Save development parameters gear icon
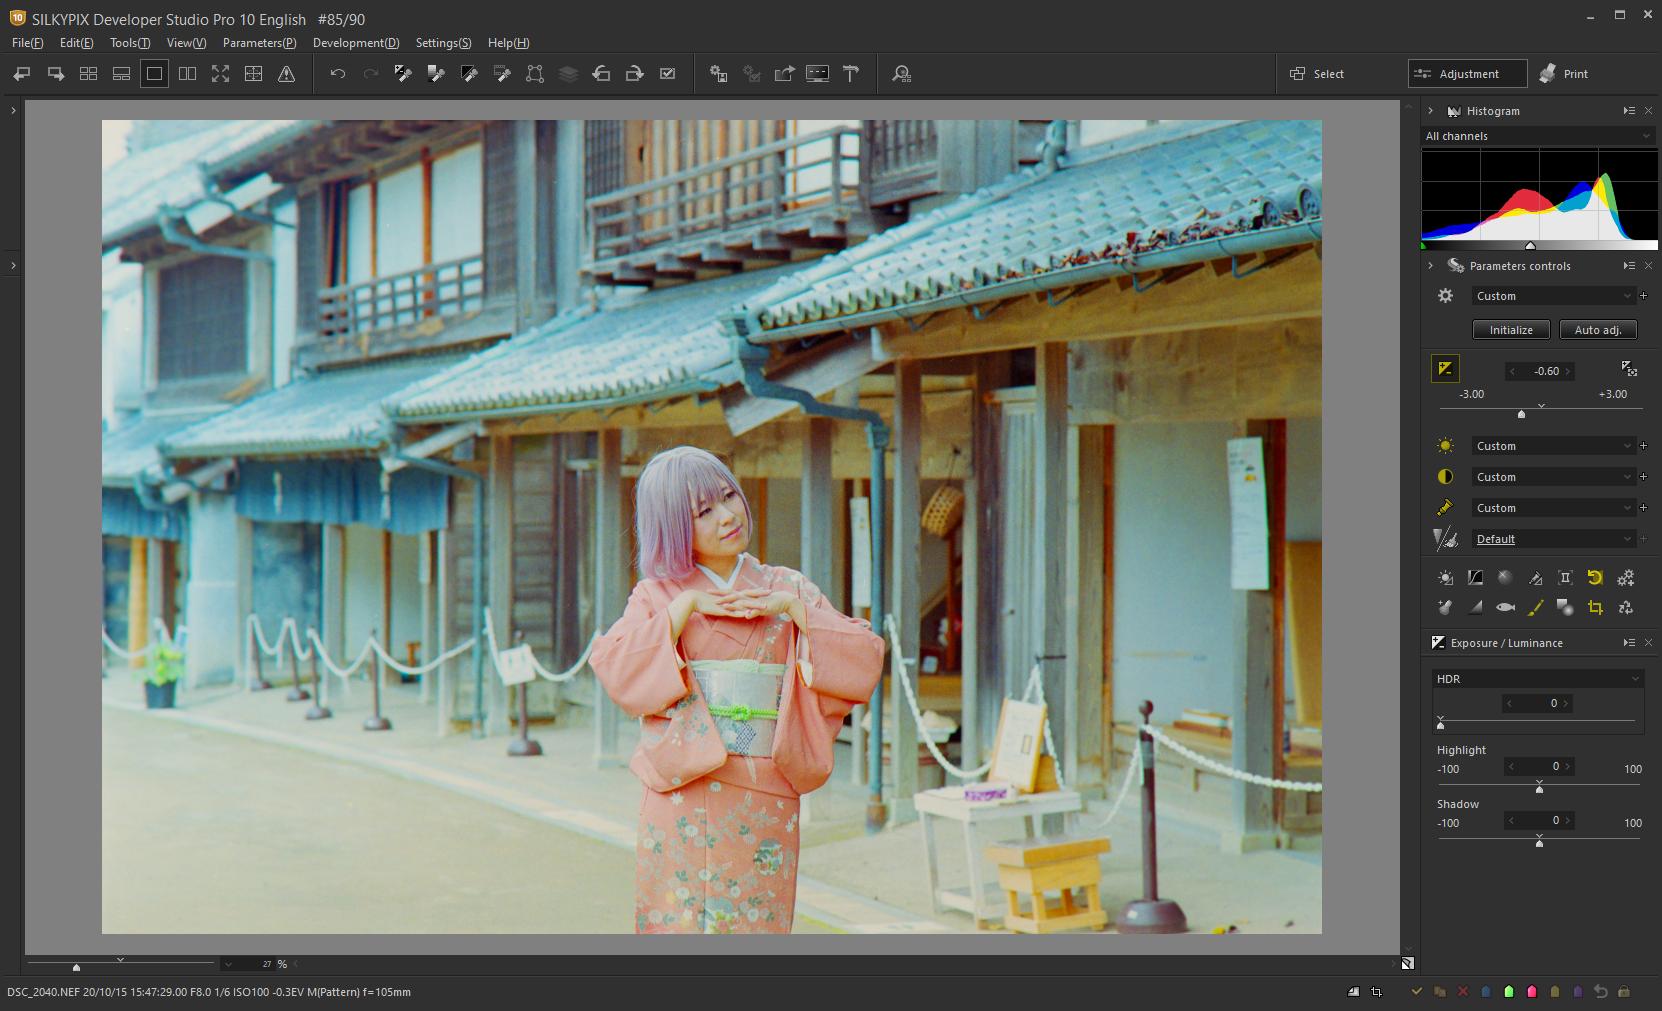 click(x=719, y=74)
